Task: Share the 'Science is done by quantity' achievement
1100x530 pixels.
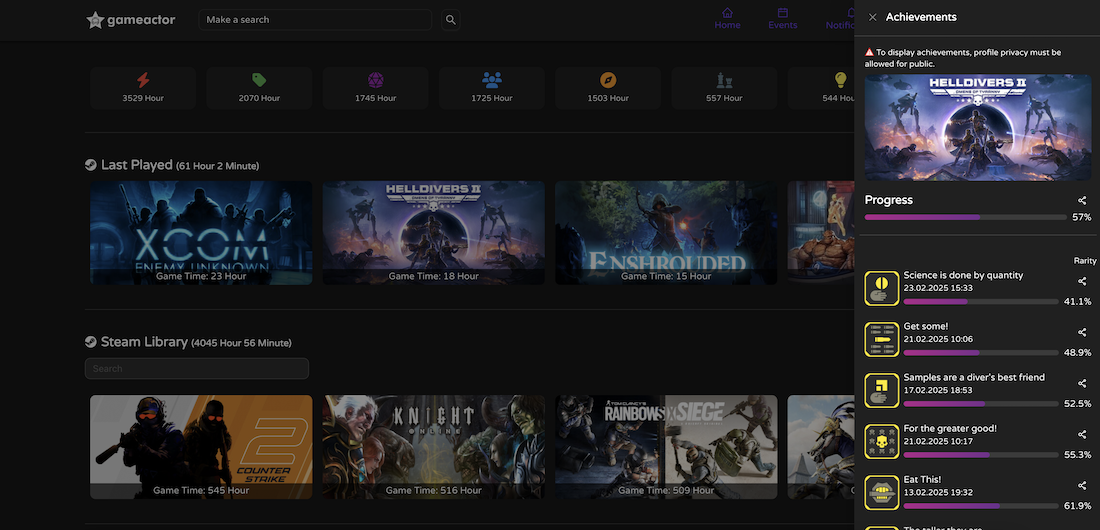Action: (x=1082, y=282)
